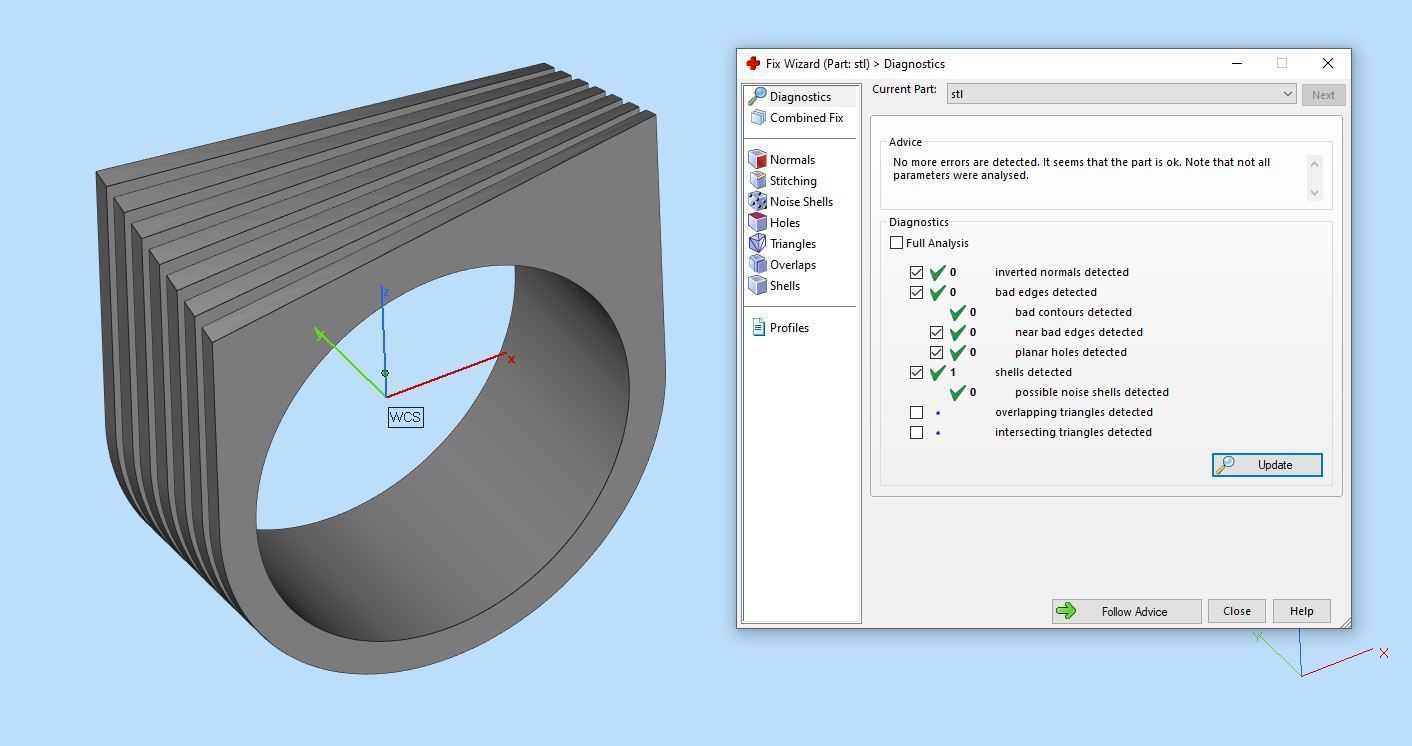Close the Fix Wizard window with X
The height and width of the screenshot is (746, 1412).
(x=1327, y=63)
